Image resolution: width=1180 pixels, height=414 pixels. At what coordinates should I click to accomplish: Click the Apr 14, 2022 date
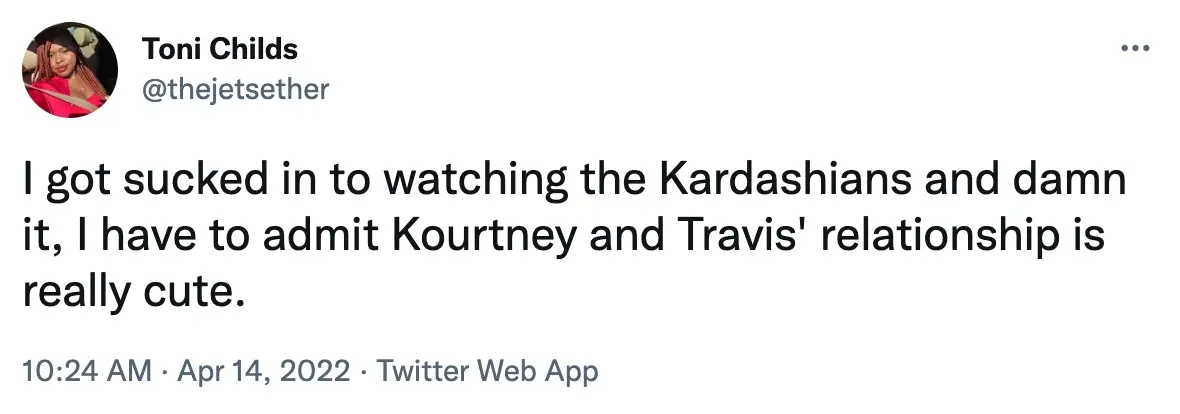click(x=264, y=373)
